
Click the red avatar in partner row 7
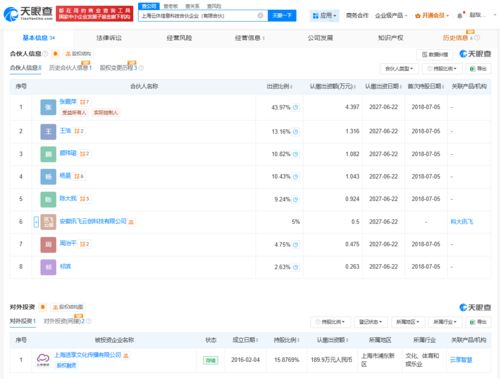(48, 244)
